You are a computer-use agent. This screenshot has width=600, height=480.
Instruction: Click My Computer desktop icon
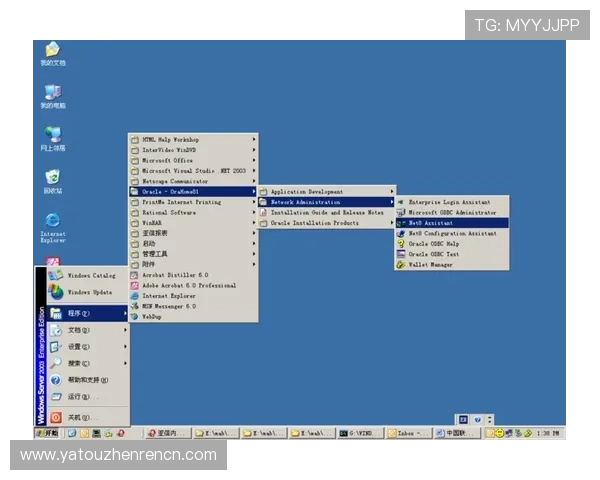point(52,93)
